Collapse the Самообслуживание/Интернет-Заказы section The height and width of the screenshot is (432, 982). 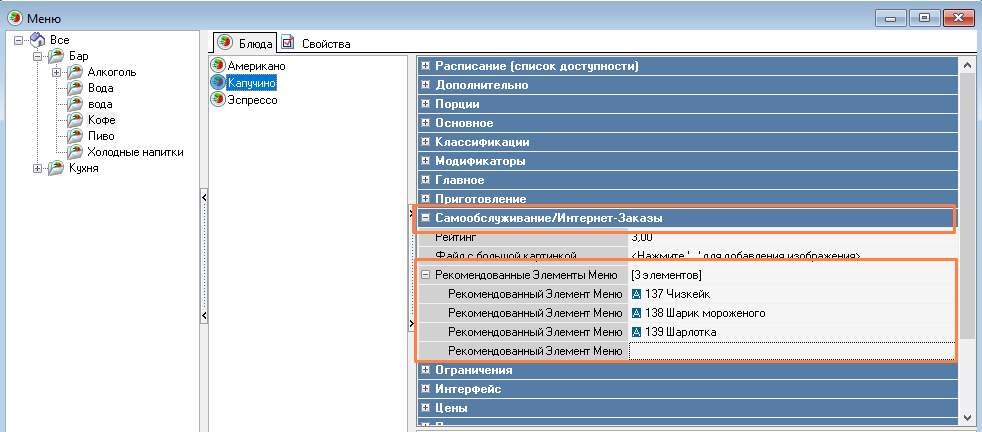tap(426, 218)
